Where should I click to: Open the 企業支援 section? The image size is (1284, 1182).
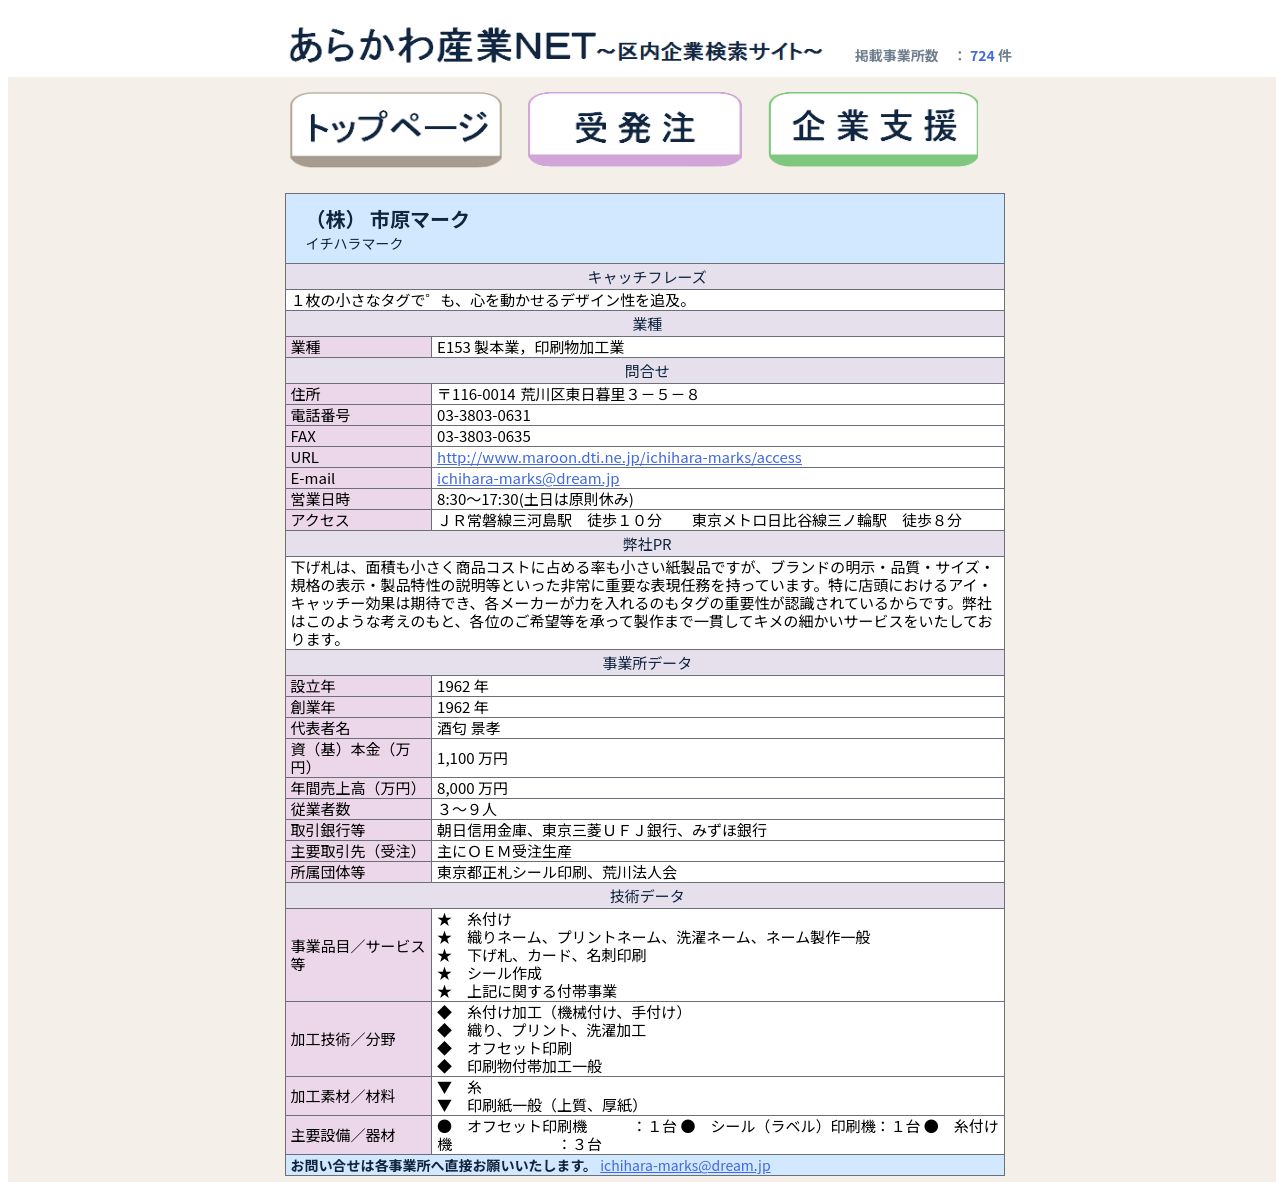click(x=873, y=129)
